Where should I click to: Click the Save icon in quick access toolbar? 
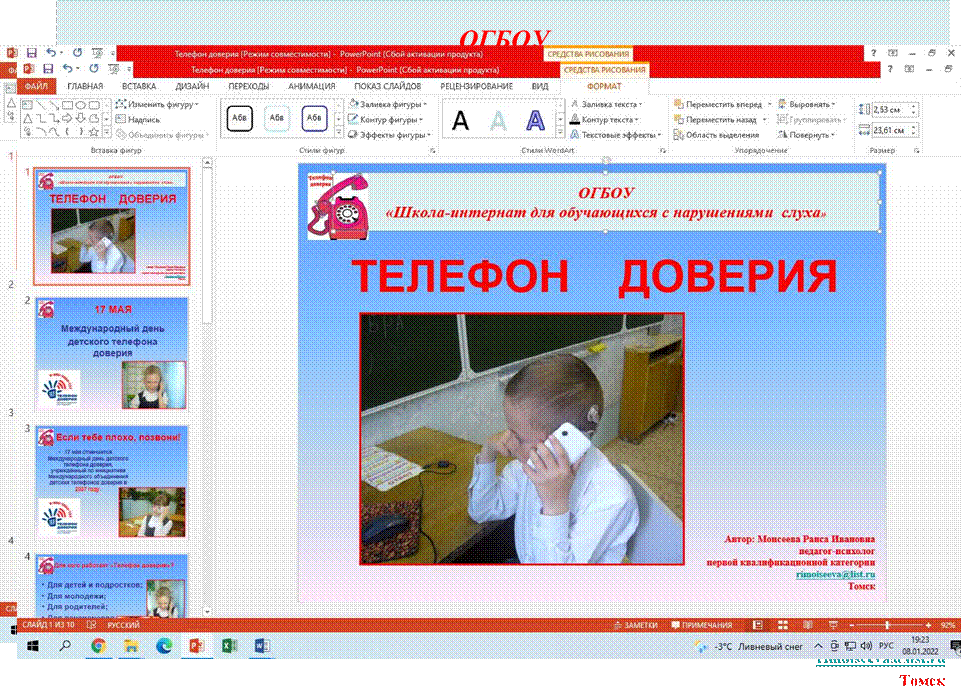click(x=32, y=69)
